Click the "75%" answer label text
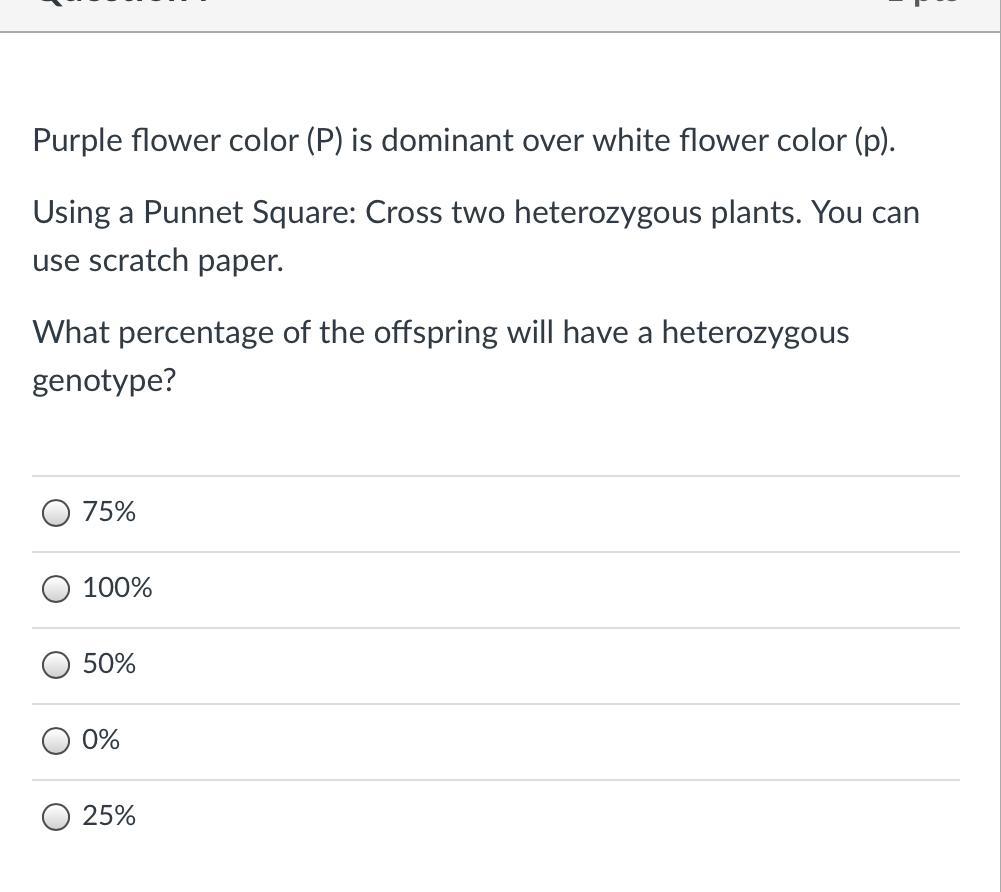The width and height of the screenshot is (1001, 892). point(109,512)
